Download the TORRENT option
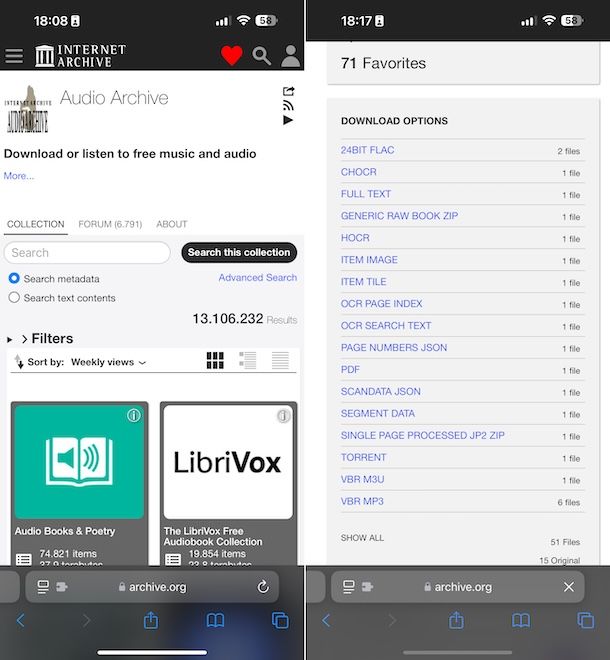The width and height of the screenshot is (610, 660). (363, 457)
